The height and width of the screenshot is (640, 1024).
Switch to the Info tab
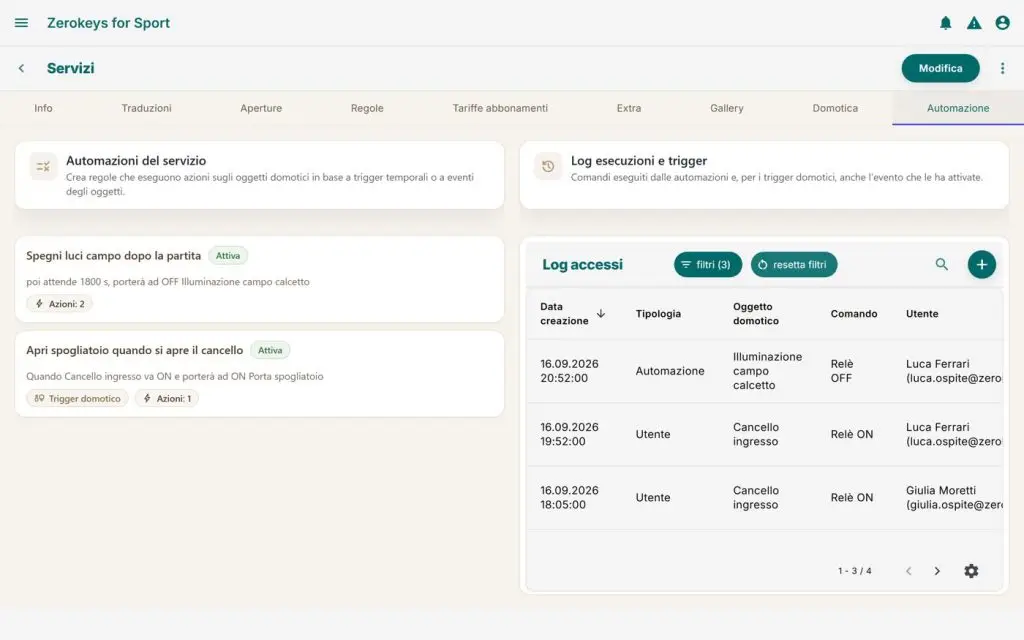click(x=43, y=108)
